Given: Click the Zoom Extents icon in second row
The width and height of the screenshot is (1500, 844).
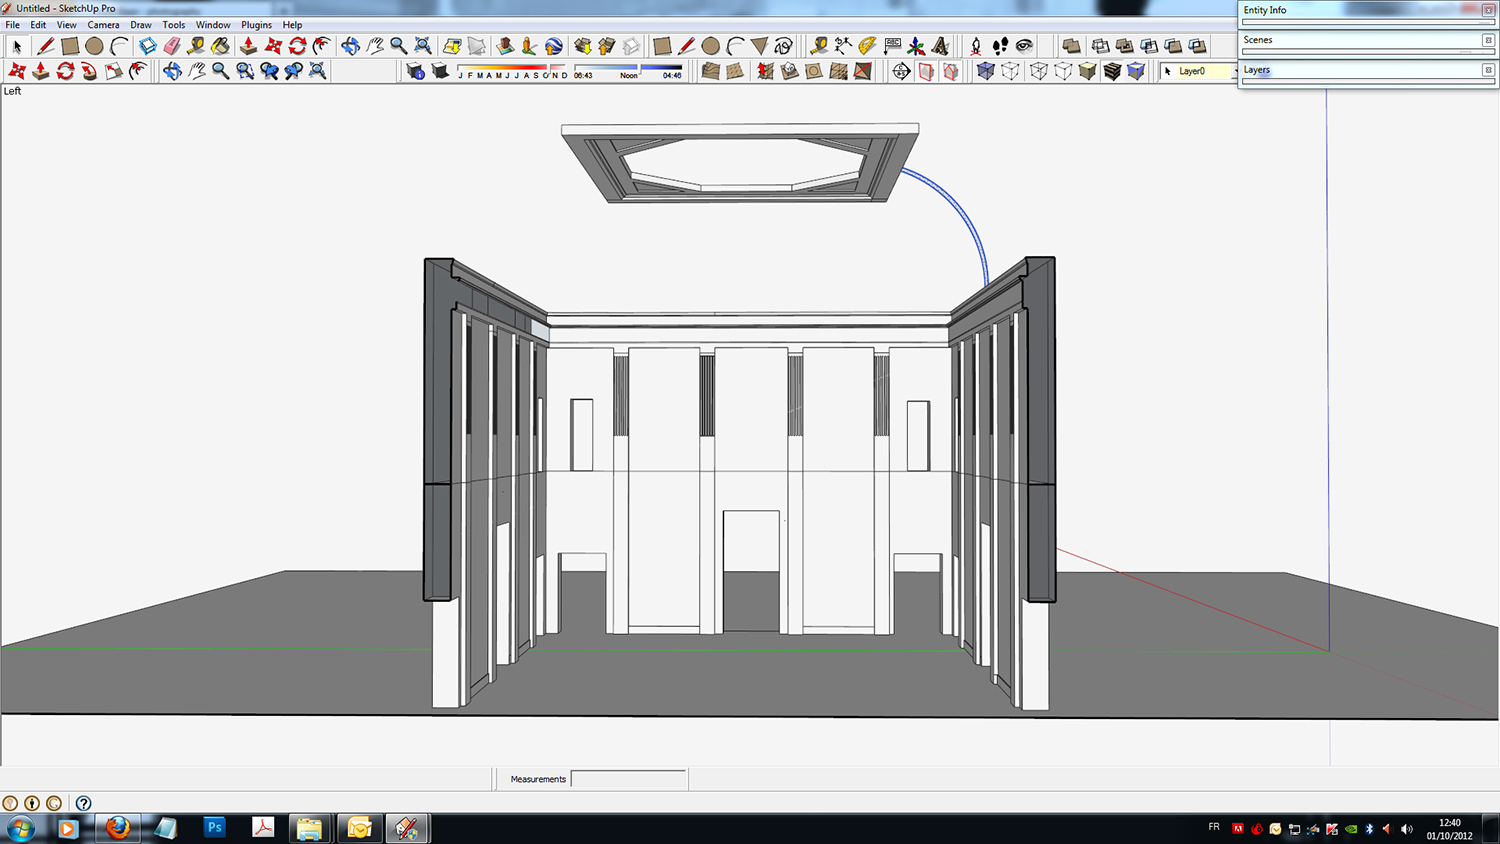Looking at the screenshot, I should pyautogui.click(x=318, y=71).
